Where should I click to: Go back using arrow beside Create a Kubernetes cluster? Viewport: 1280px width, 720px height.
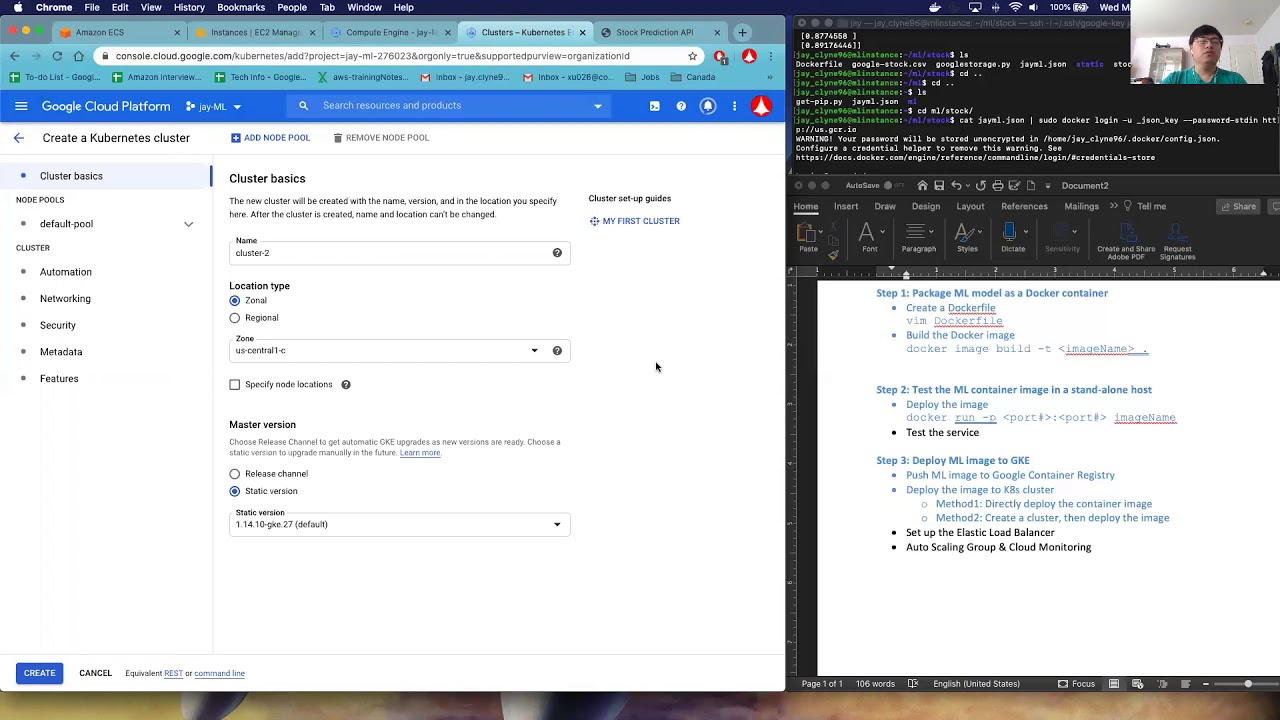pos(18,138)
